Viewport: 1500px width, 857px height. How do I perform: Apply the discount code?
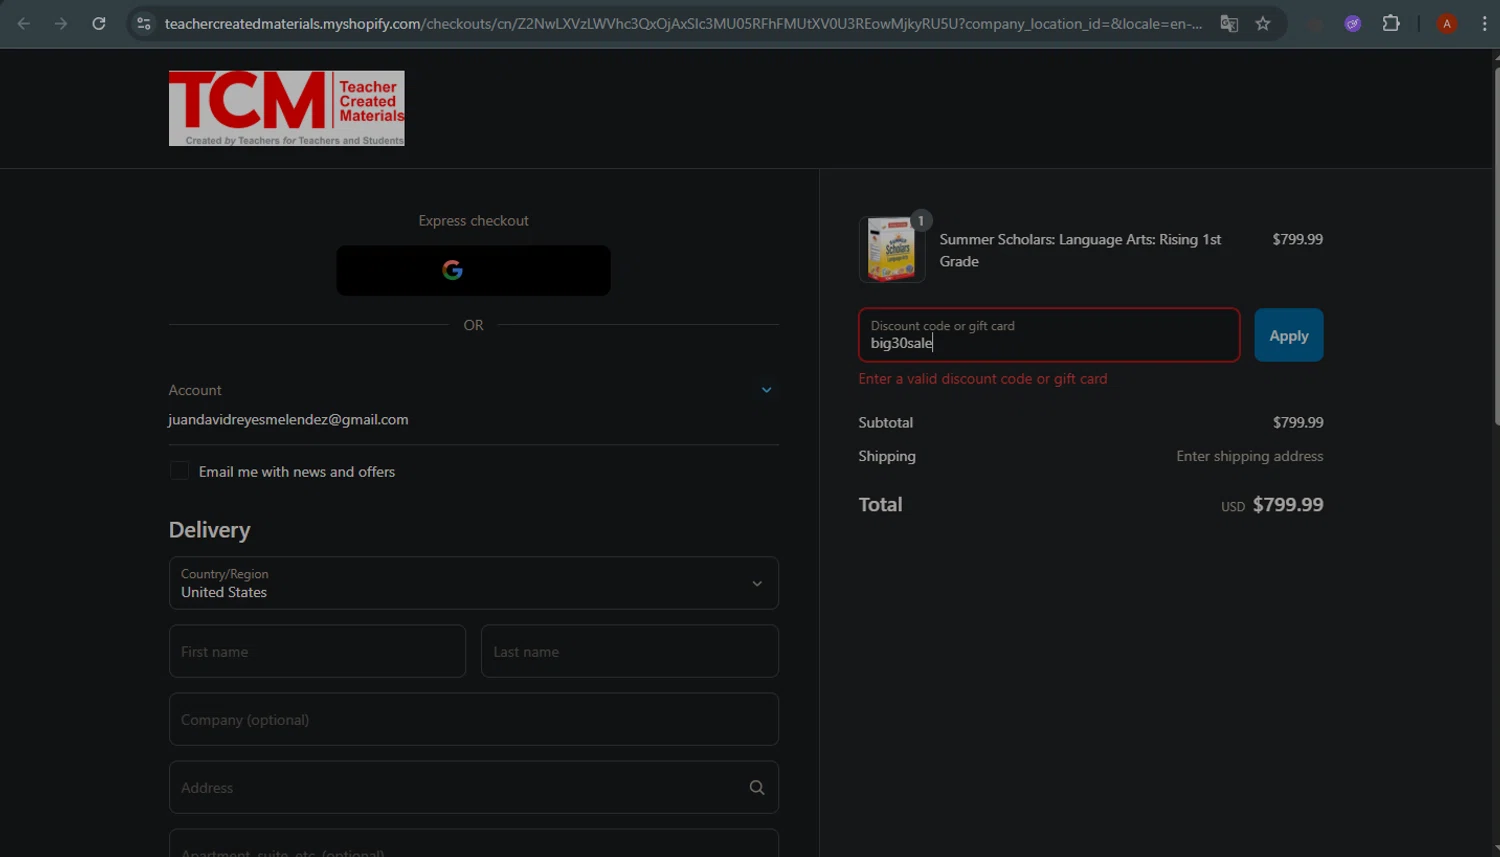[x=1289, y=335]
